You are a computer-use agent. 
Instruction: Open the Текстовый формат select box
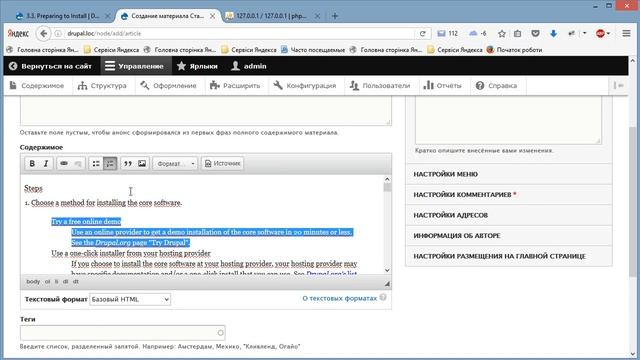pos(130,299)
